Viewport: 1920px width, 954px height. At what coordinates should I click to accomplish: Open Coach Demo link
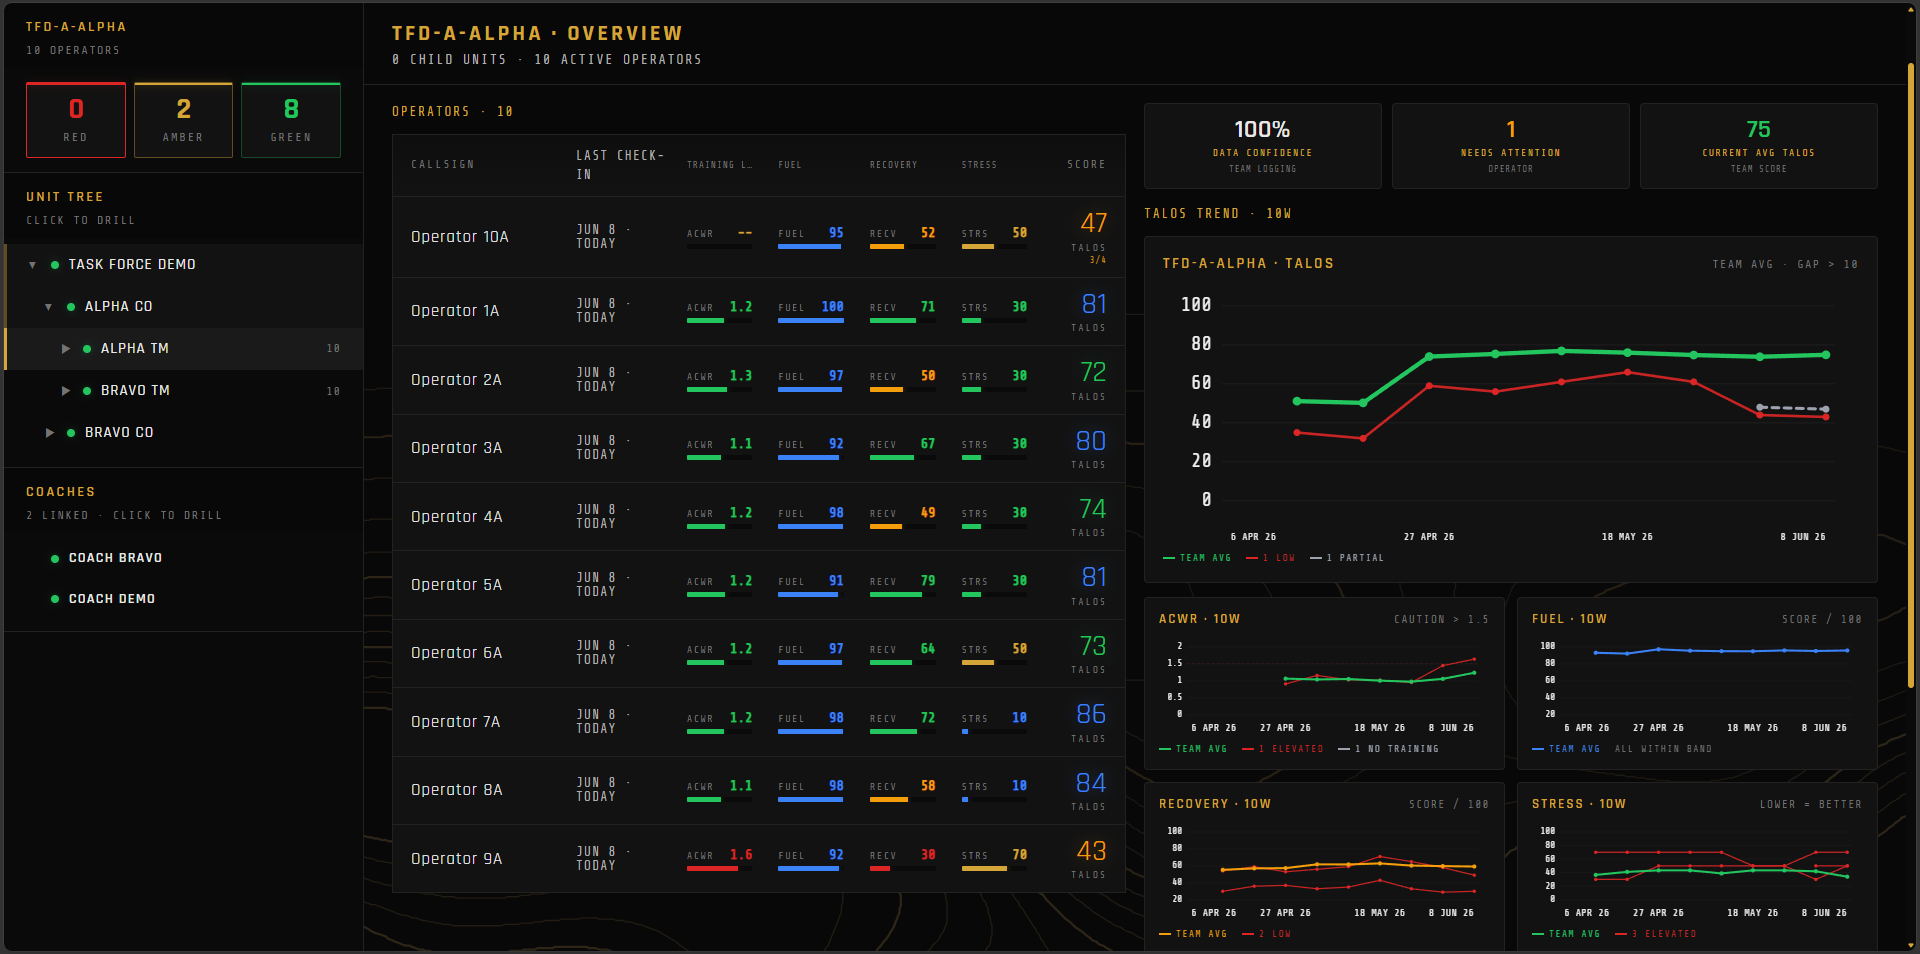[112, 599]
